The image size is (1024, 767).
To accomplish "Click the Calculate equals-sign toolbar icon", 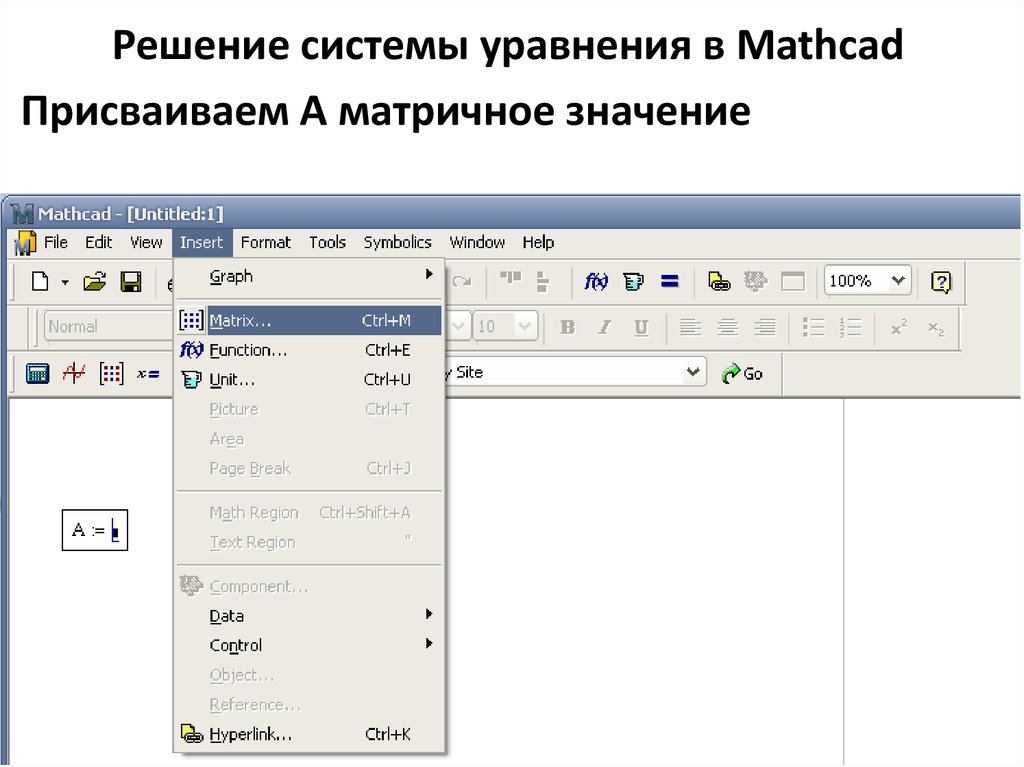I will [670, 282].
